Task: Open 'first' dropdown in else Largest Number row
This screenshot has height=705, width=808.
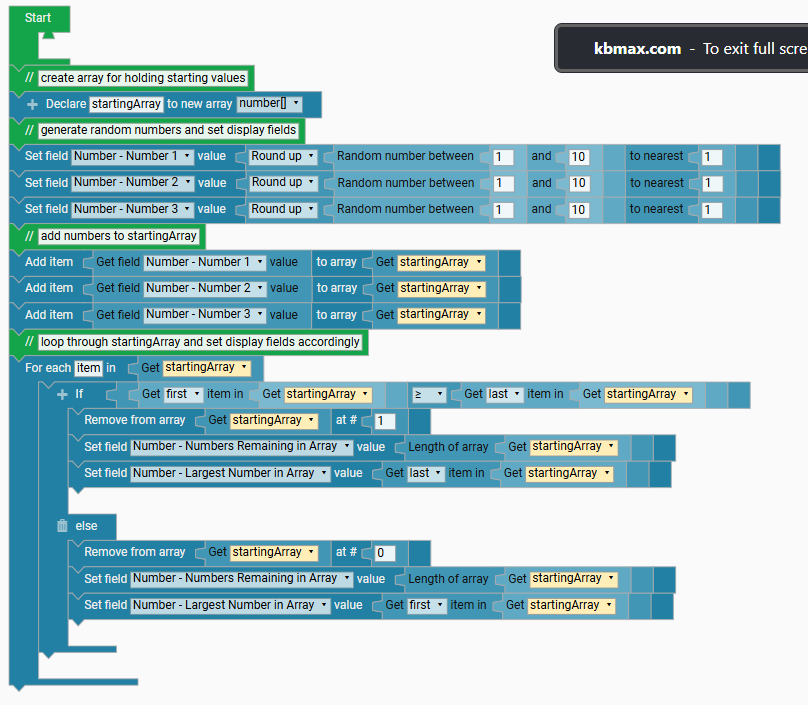Action: coord(427,605)
